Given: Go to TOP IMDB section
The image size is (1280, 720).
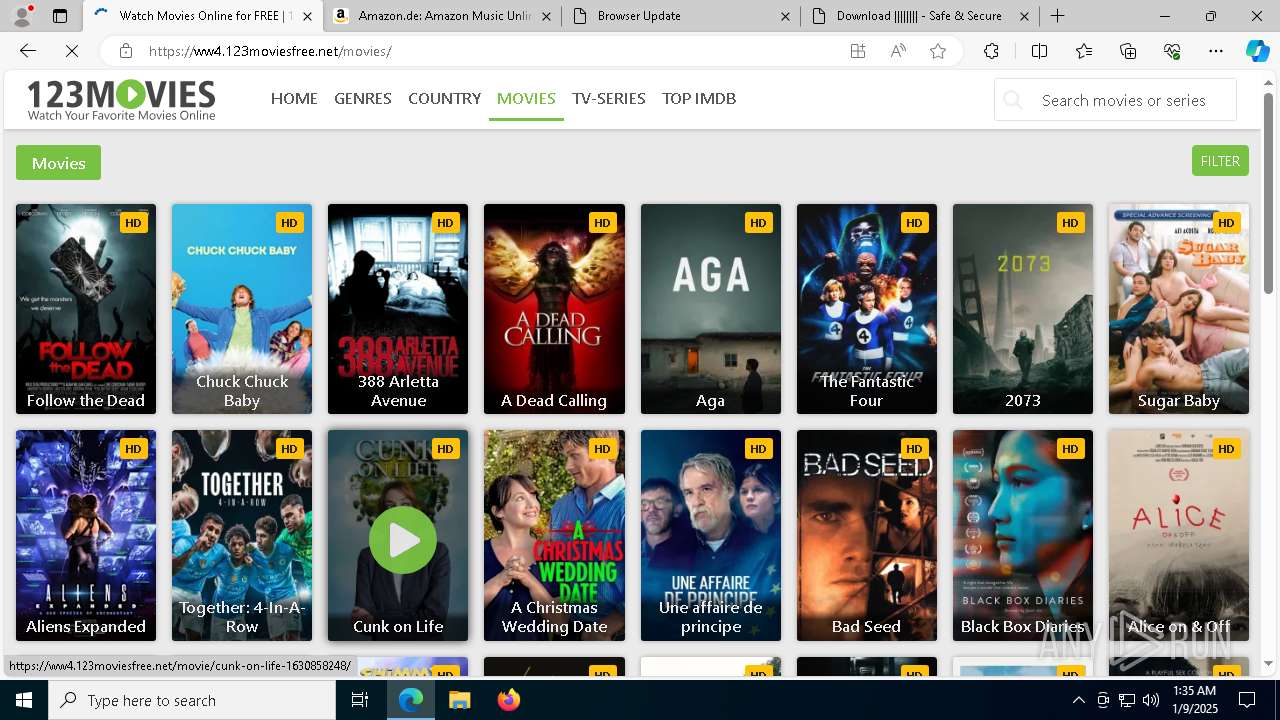Looking at the screenshot, I should click(699, 98).
